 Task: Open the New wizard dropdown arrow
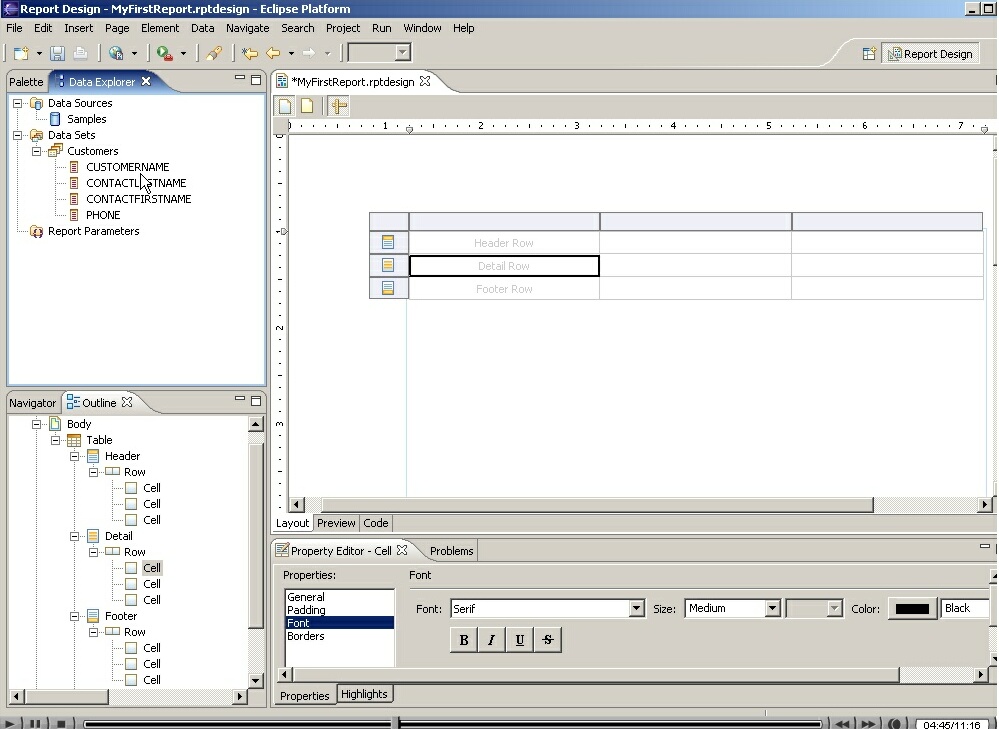[39, 54]
